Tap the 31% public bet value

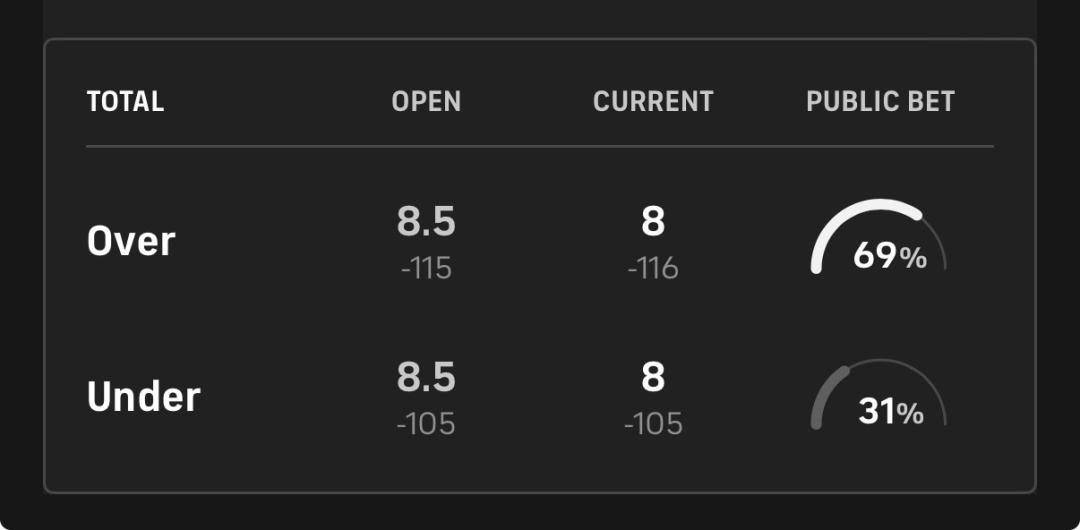click(x=890, y=411)
